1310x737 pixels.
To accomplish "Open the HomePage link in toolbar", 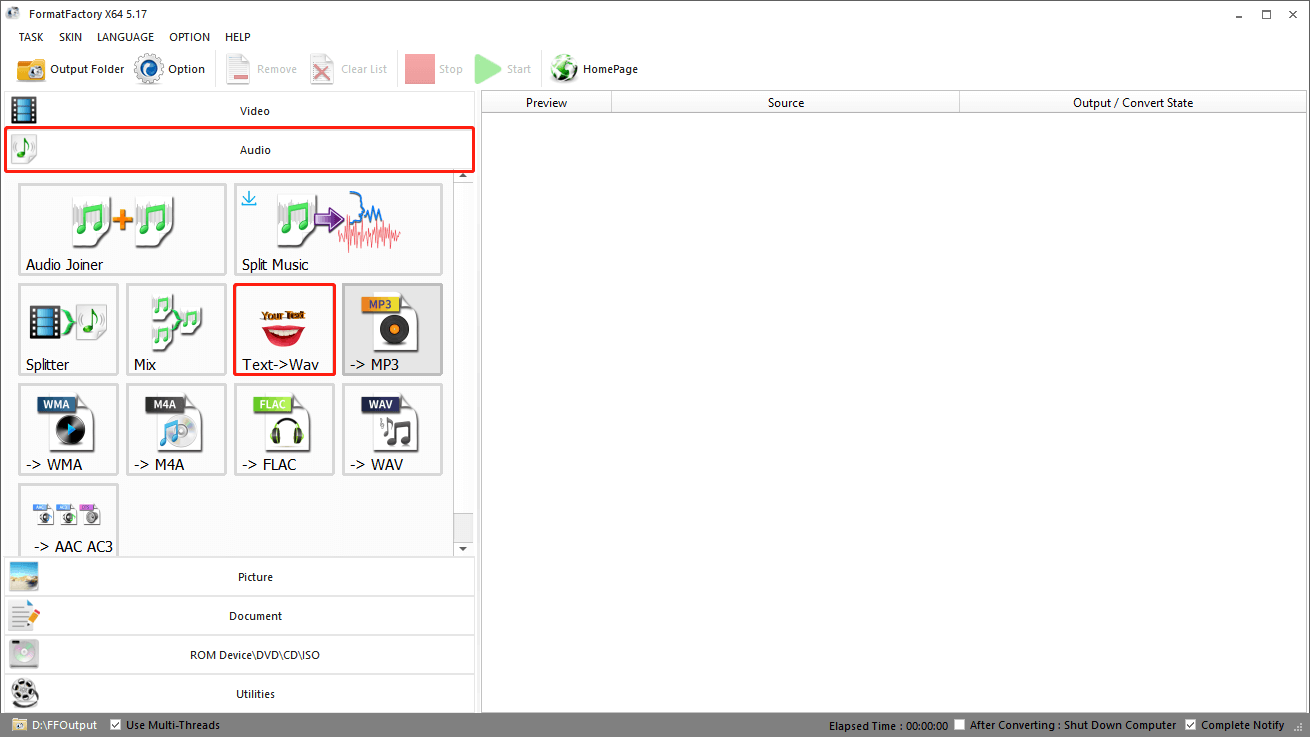I will [x=594, y=69].
